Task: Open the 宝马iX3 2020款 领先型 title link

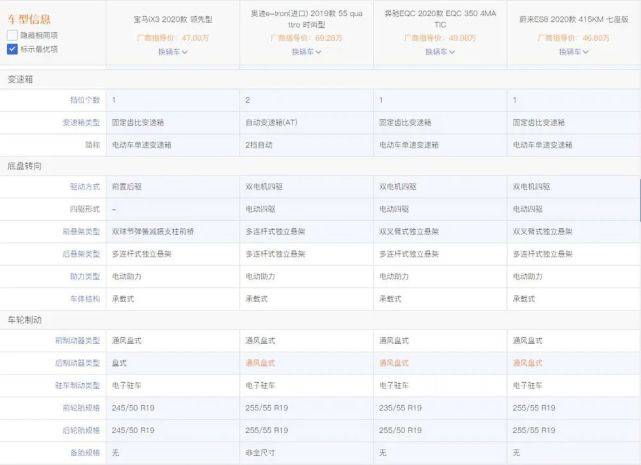Action: (x=173, y=19)
